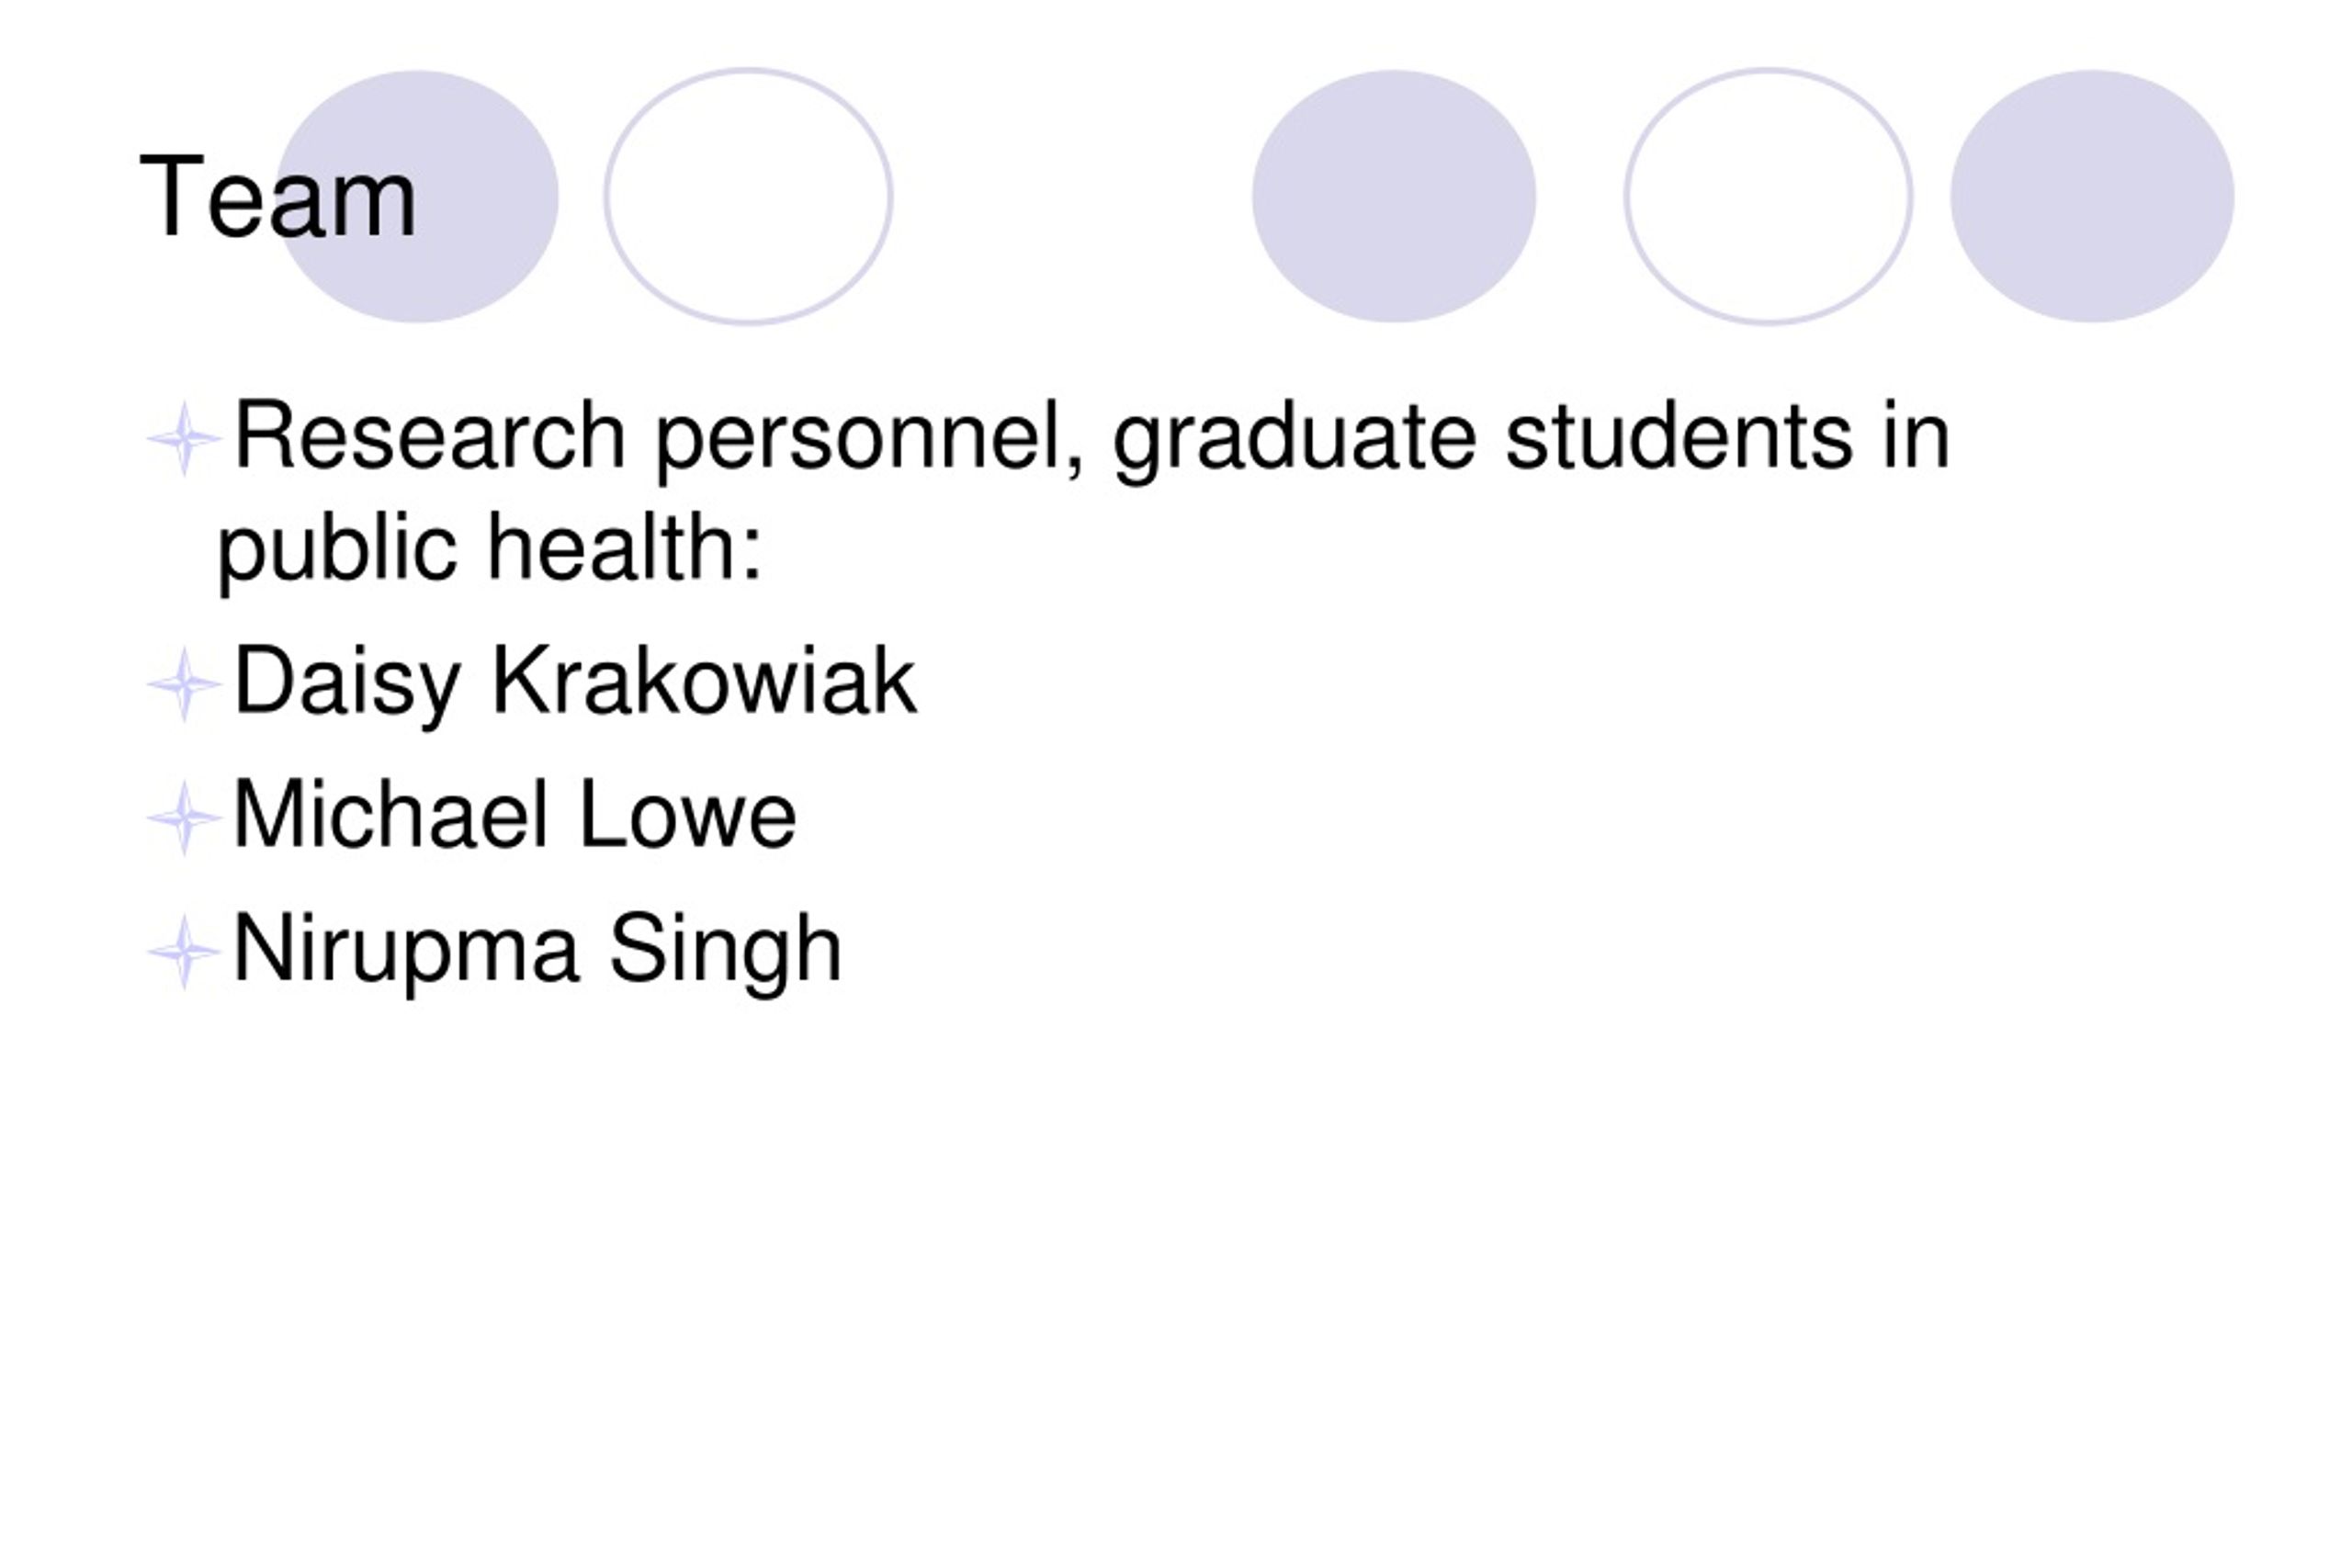Click the star bullet next to Daisy Krakowiak

tap(183, 684)
